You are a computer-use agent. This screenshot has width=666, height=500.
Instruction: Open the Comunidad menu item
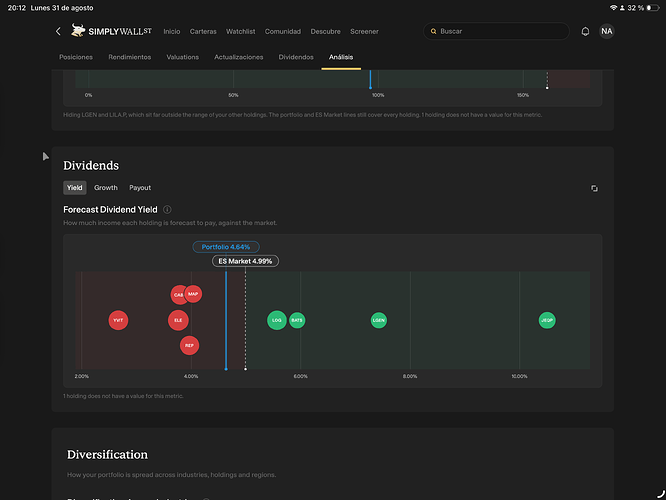(x=282, y=31)
